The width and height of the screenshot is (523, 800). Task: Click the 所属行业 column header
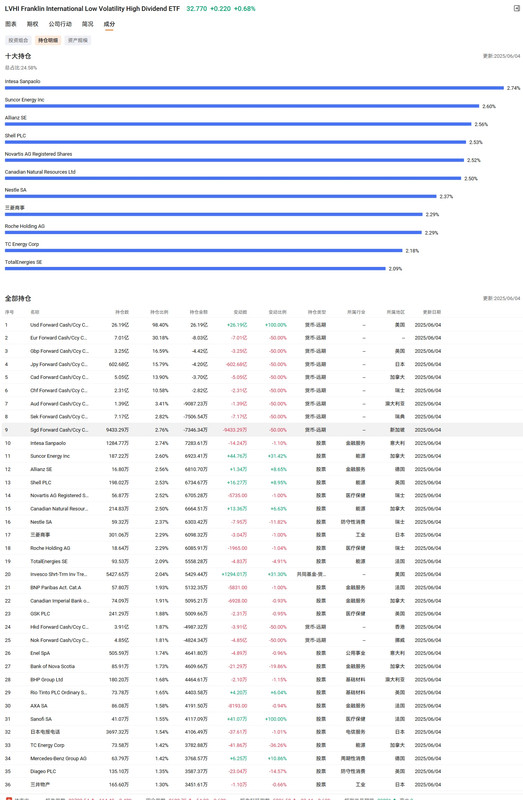[x=356, y=312]
